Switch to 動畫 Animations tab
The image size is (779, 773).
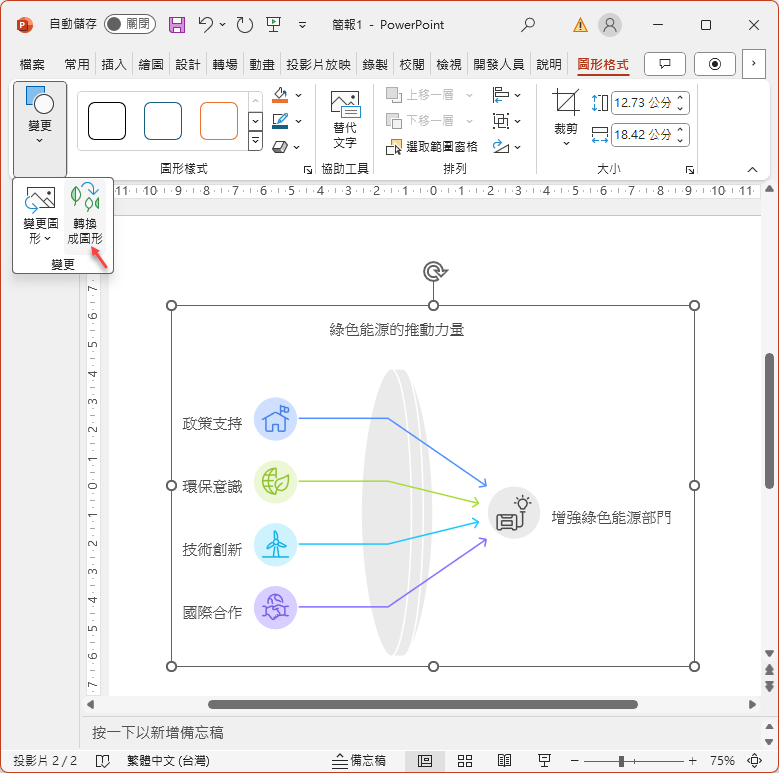262,65
